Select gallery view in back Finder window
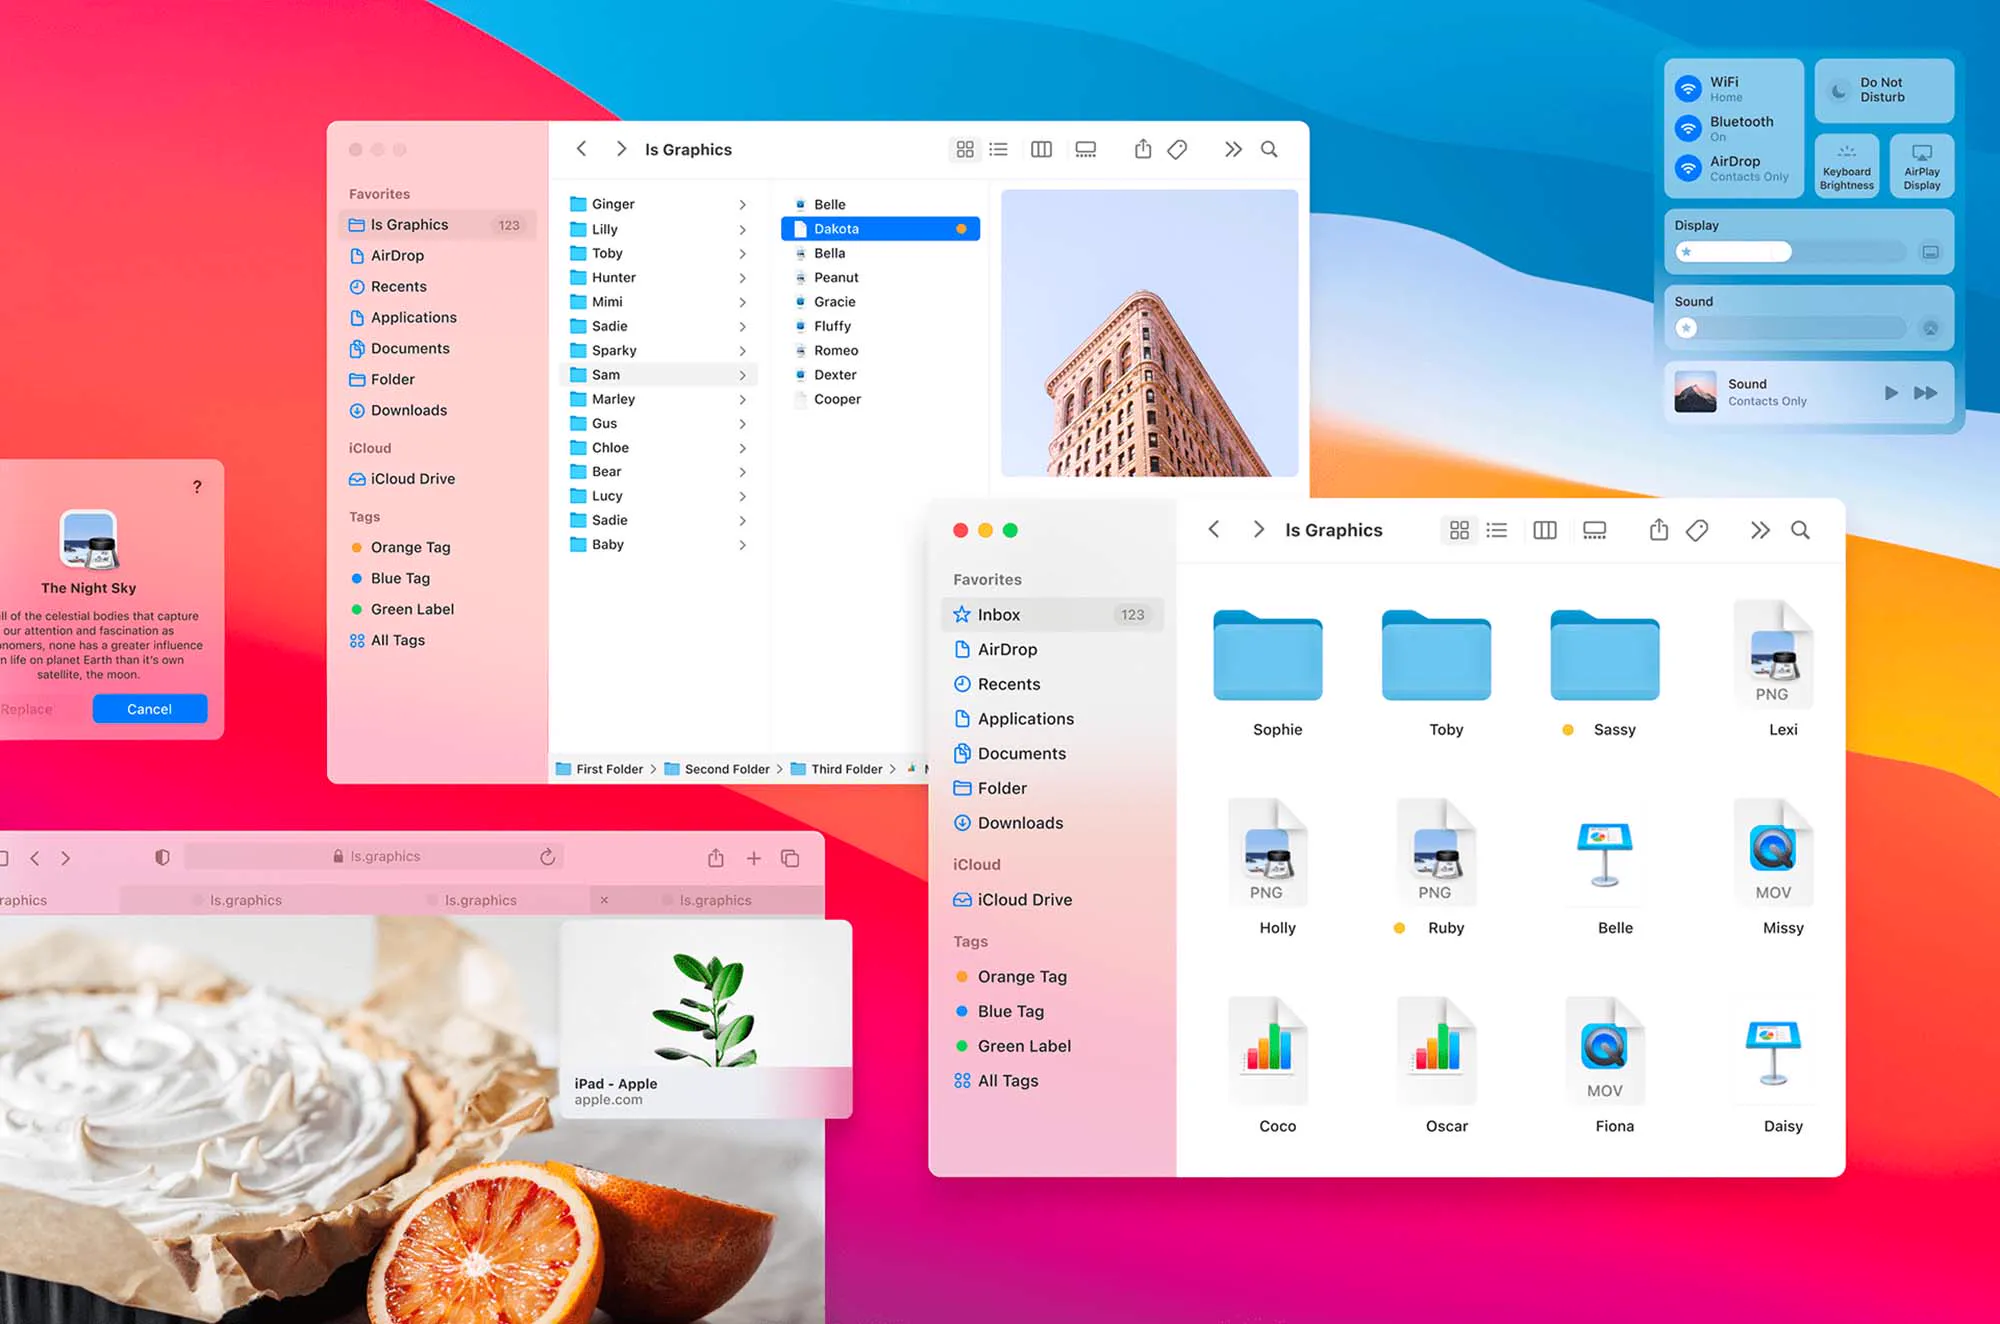Screen dimensions: 2000x1324 pyautogui.click(x=1086, y=149)
